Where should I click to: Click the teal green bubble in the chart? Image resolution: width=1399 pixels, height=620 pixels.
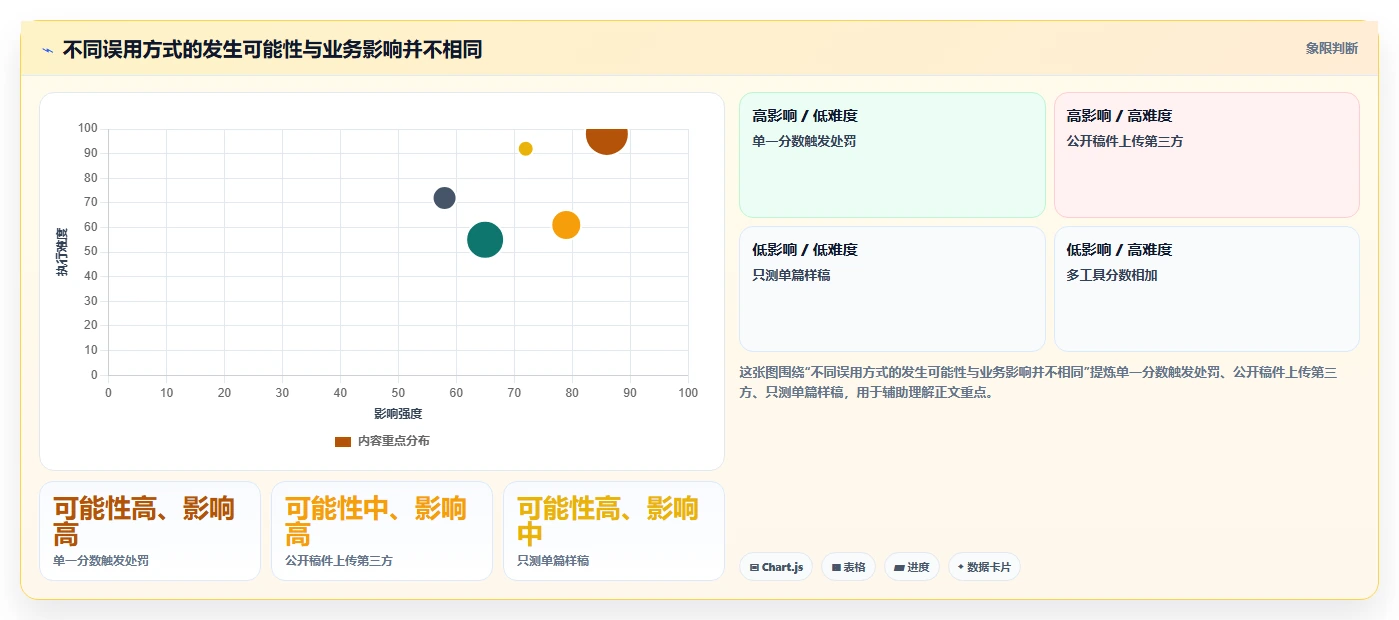[485, 240]
